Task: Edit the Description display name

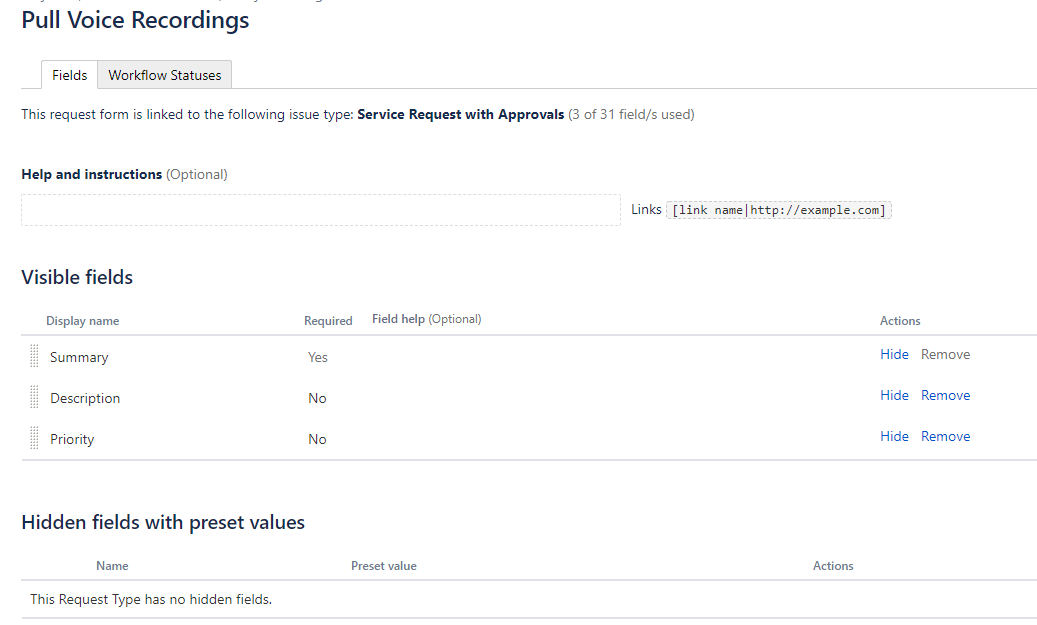Action: point(85,398)
